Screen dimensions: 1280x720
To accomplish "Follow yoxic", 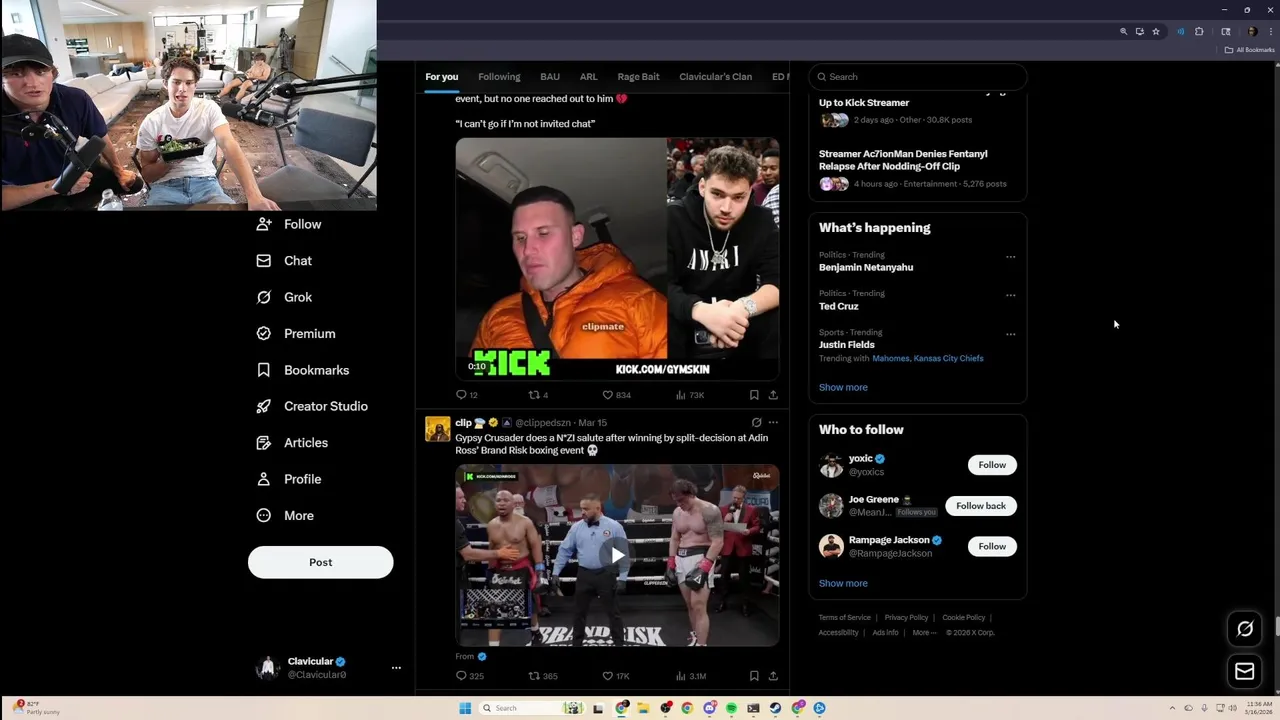I will pos(992,465).
